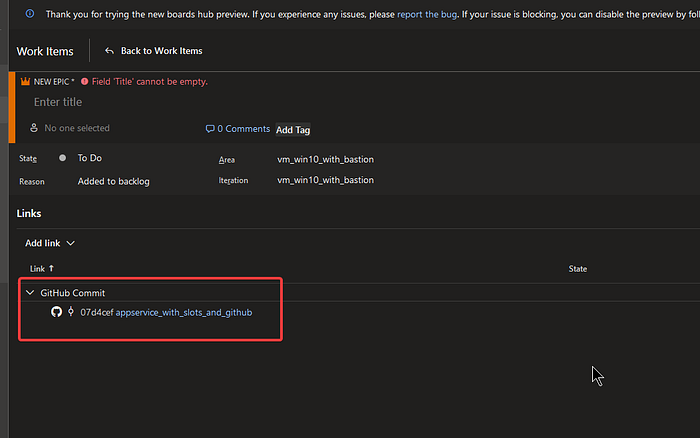
Task: Open the Add link dropdown
Action: [x=50, y=243]
